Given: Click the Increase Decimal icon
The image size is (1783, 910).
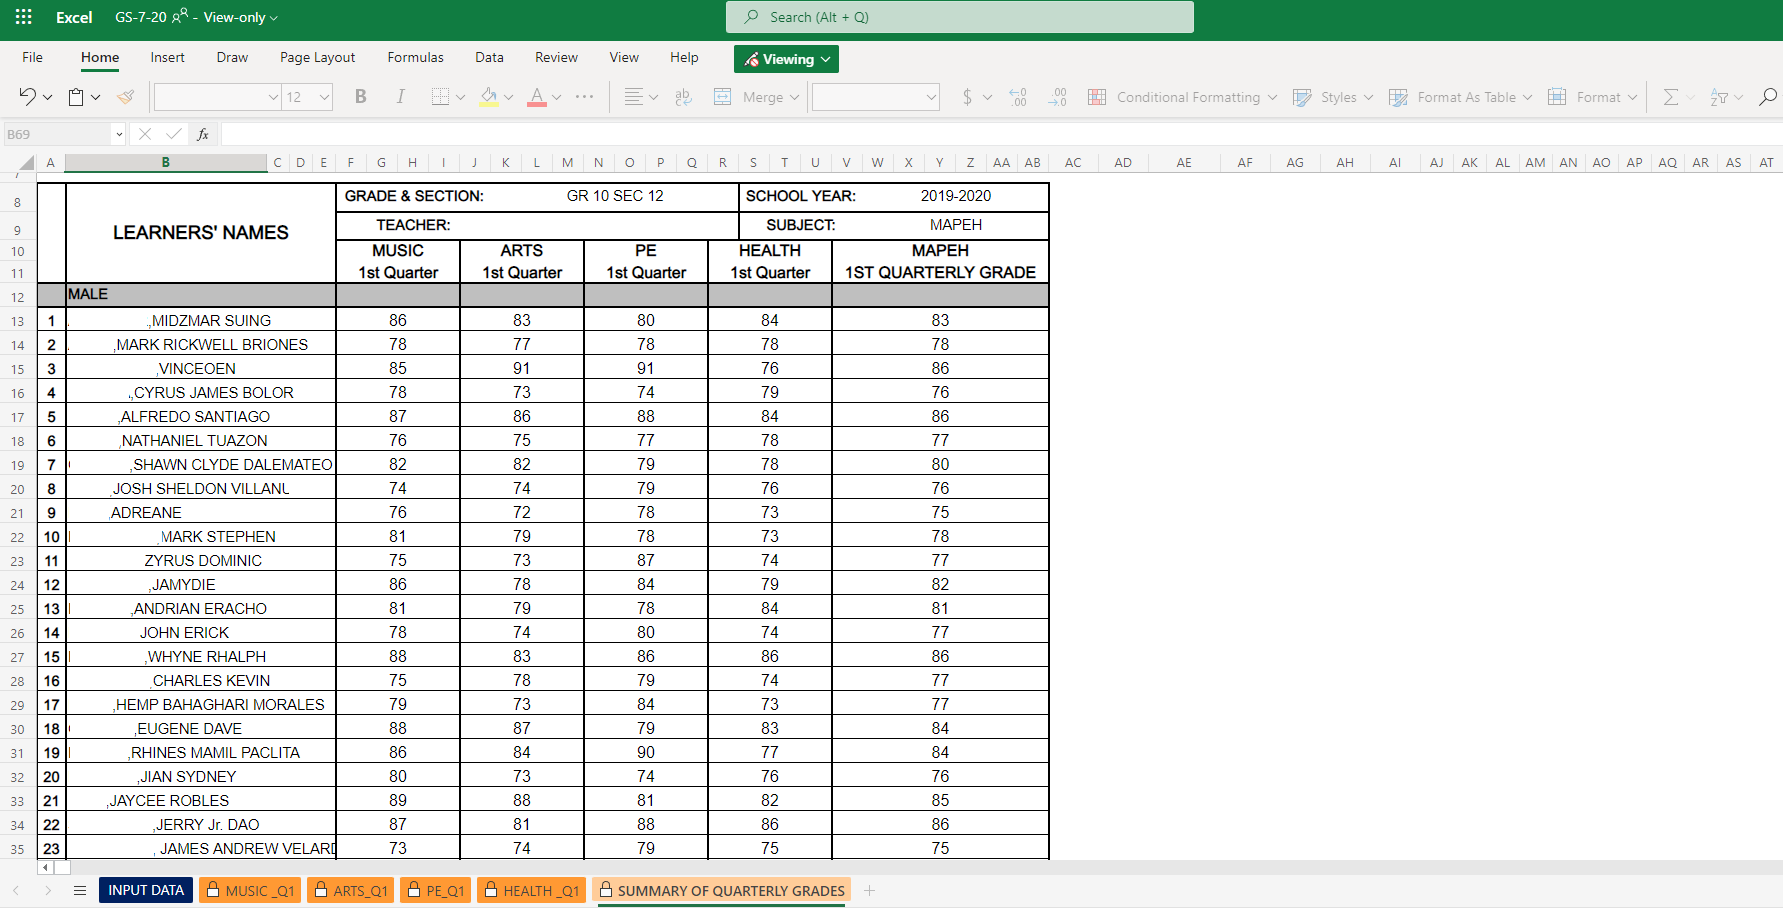Looking at the screenshot, I should coord(1018,97).
